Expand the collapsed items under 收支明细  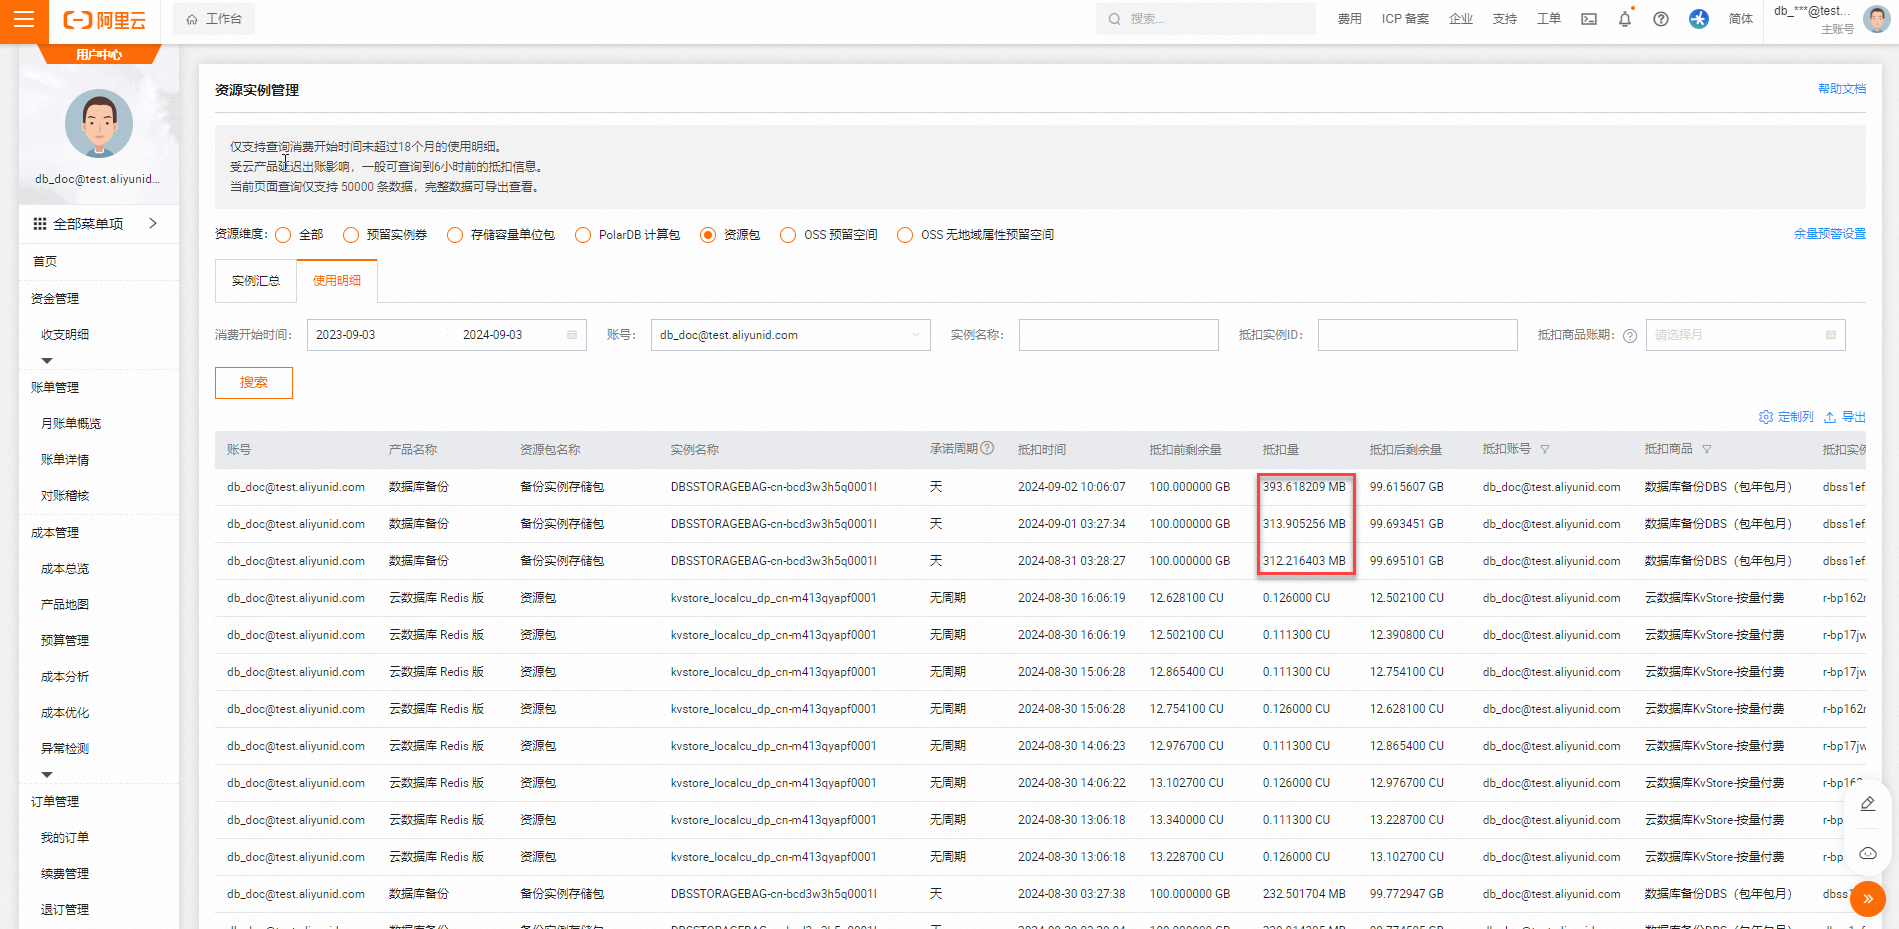pos(47,360)
